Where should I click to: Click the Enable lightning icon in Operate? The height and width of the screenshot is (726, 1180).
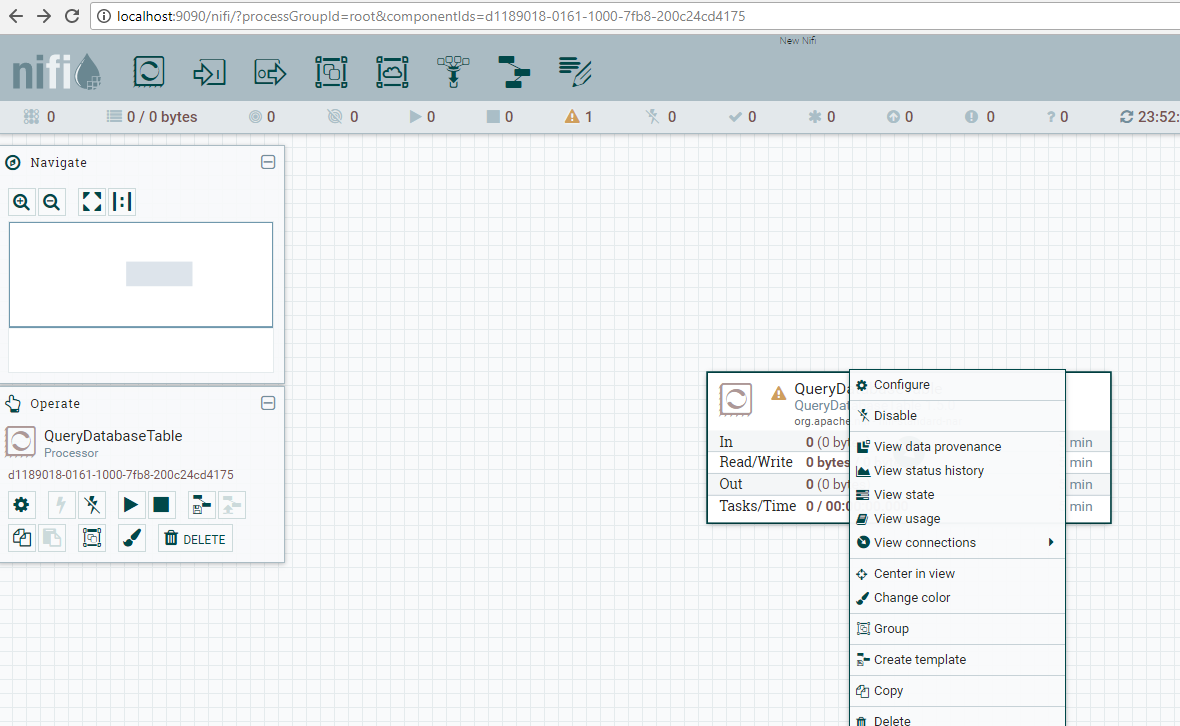pyautogui.click(x=61, y=505)
